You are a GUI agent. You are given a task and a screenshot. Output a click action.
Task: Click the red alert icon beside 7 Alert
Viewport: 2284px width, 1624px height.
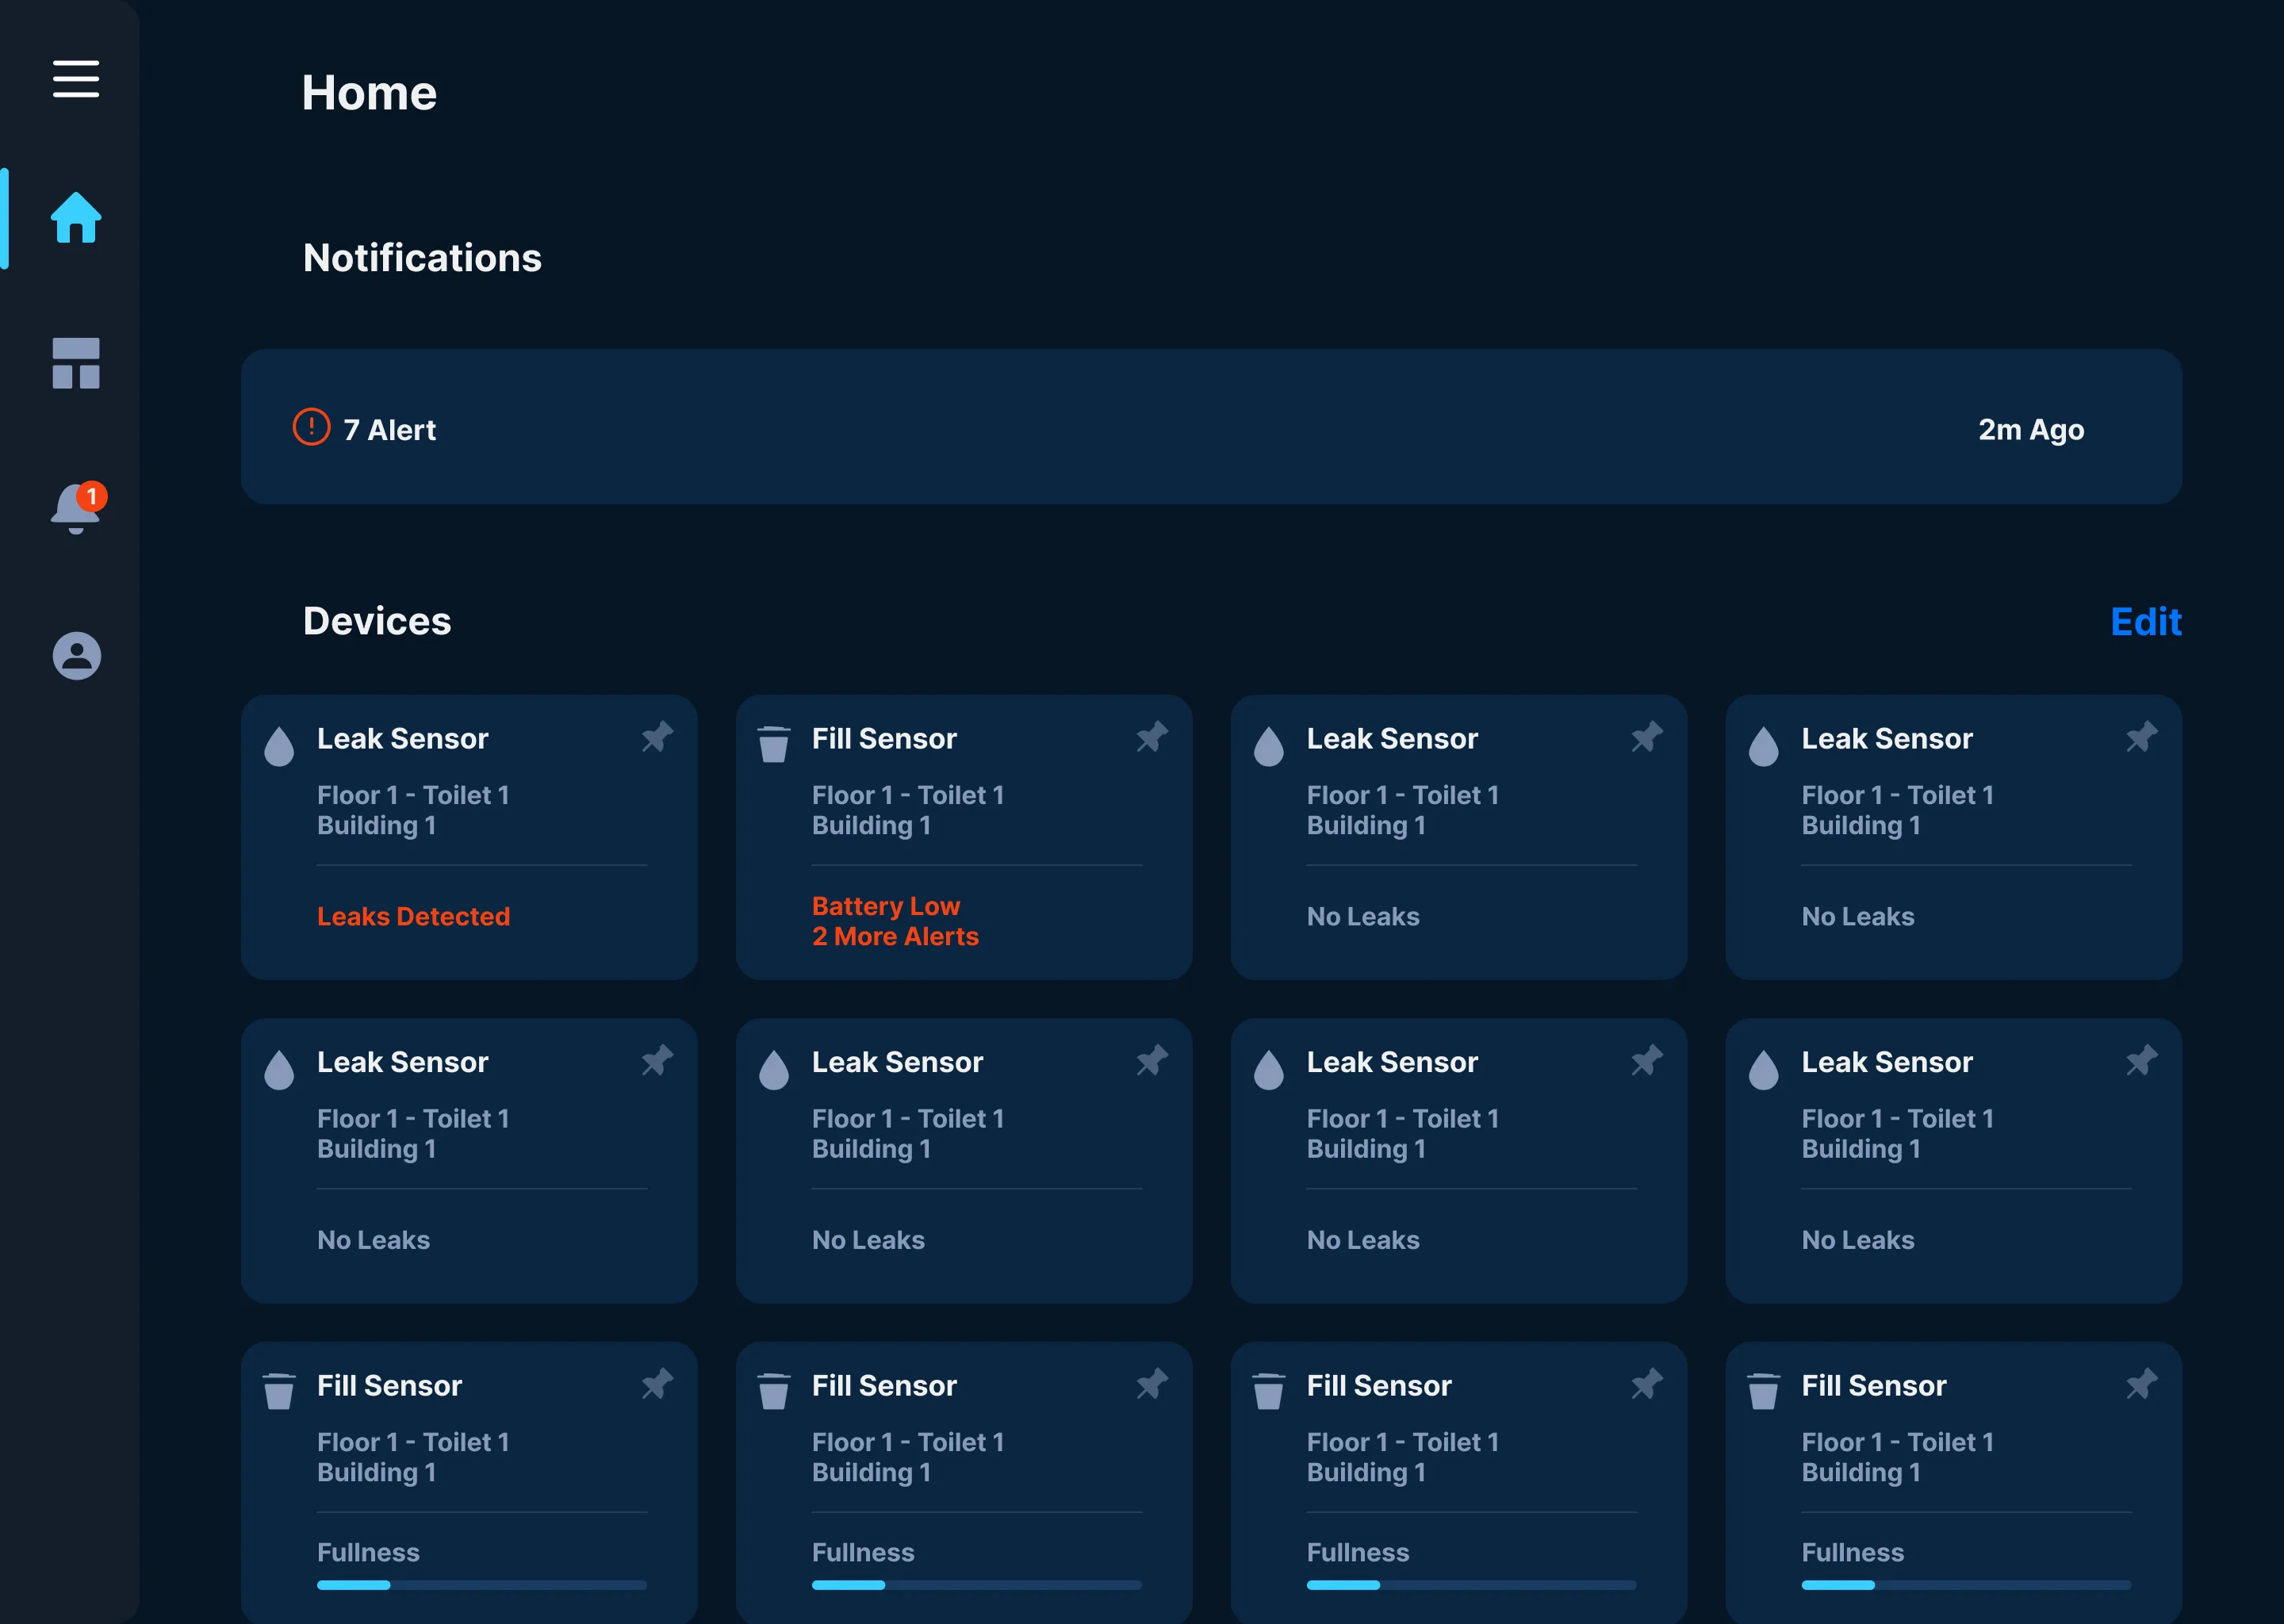point(311,427)
